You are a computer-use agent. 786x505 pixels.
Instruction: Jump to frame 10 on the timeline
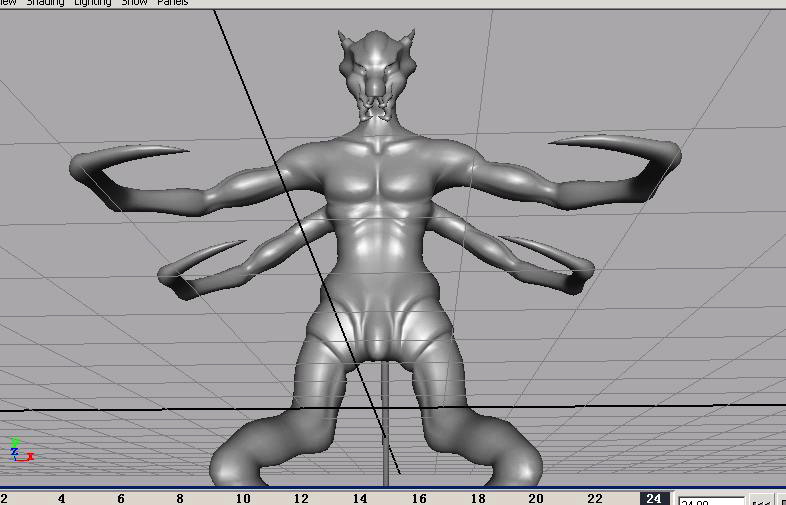[243, 498]
